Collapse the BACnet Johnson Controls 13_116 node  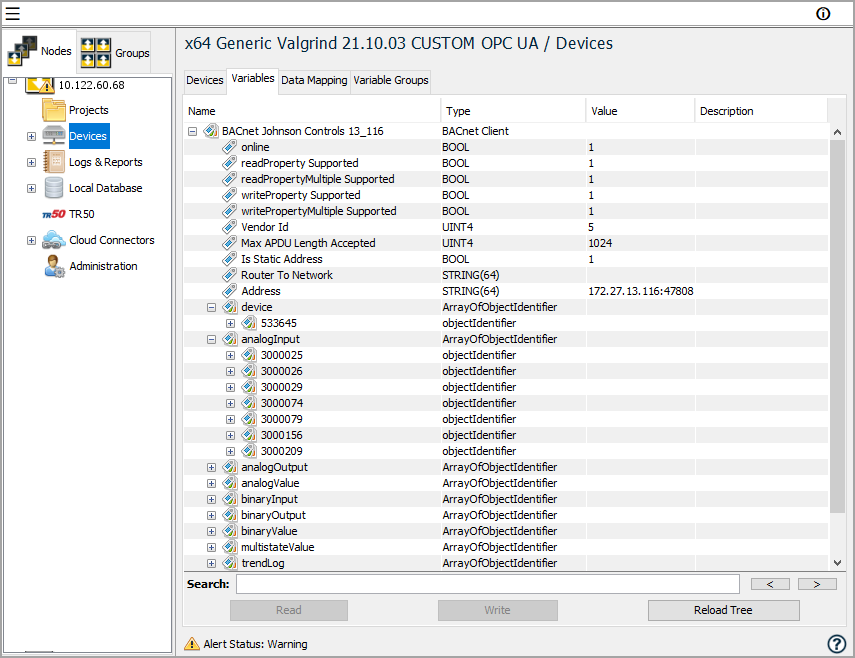(x=192, y=131)
